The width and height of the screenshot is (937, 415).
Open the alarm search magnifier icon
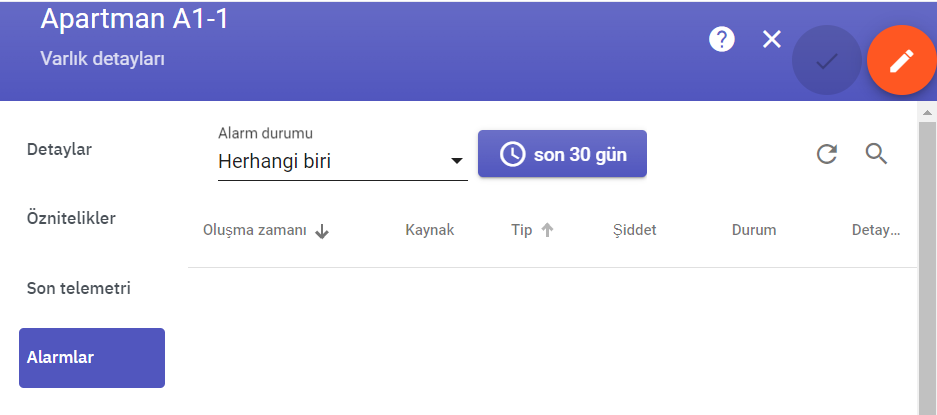click(x=876, y=154)
